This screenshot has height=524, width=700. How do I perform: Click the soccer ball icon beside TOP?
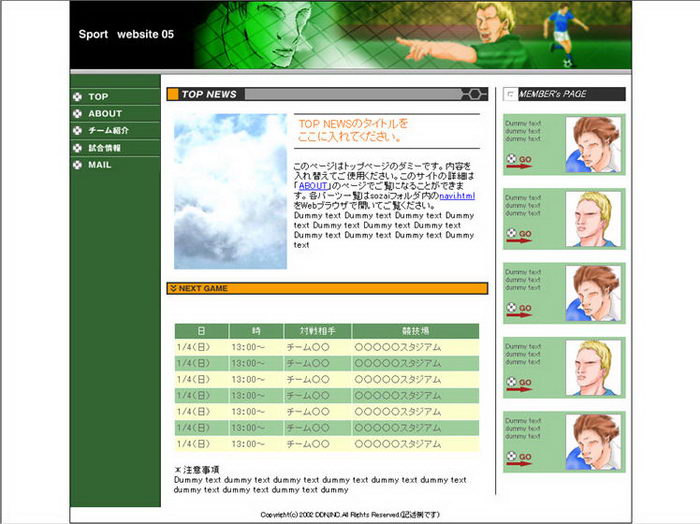(77, 97)
